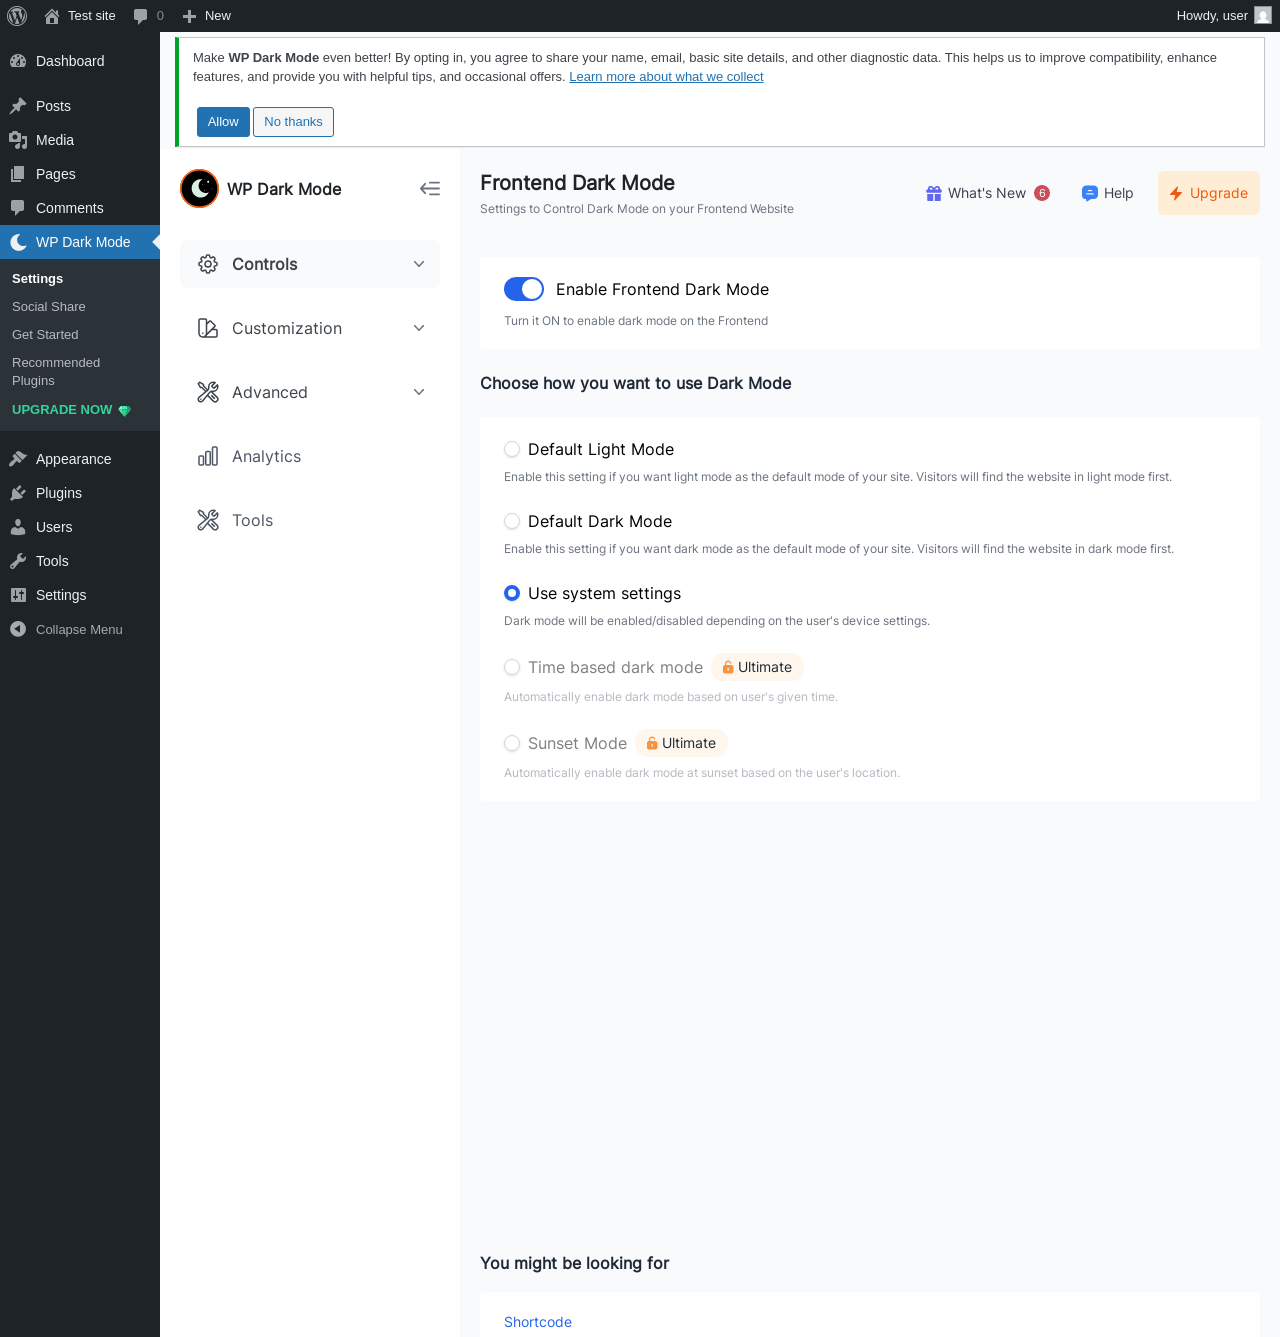
Task: Click UPGRADE NOW in the sidebar
Action: 62,410
